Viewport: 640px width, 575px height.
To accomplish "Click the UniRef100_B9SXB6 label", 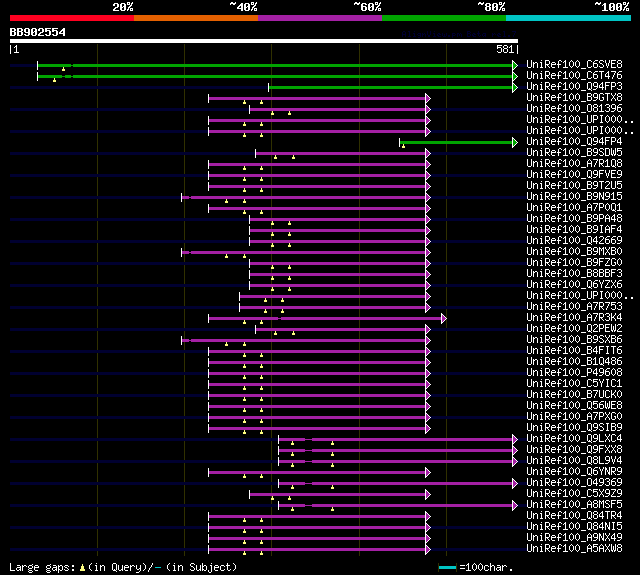I will 574,340.
